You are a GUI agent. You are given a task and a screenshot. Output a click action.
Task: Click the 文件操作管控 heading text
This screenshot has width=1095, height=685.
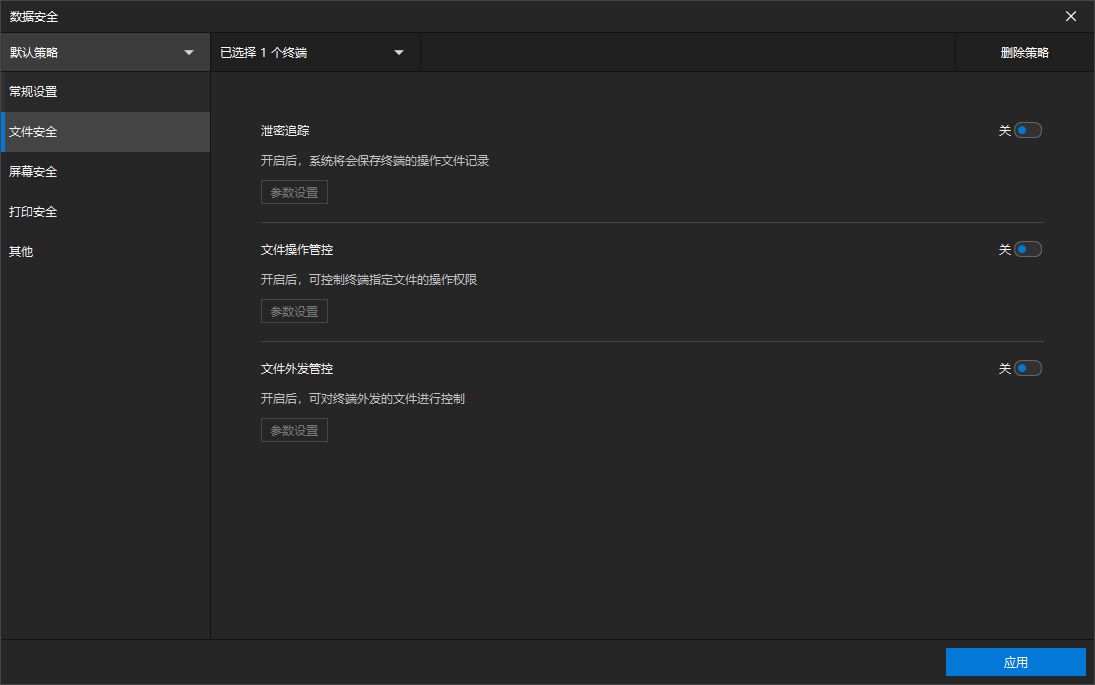[x=297, y=249]
